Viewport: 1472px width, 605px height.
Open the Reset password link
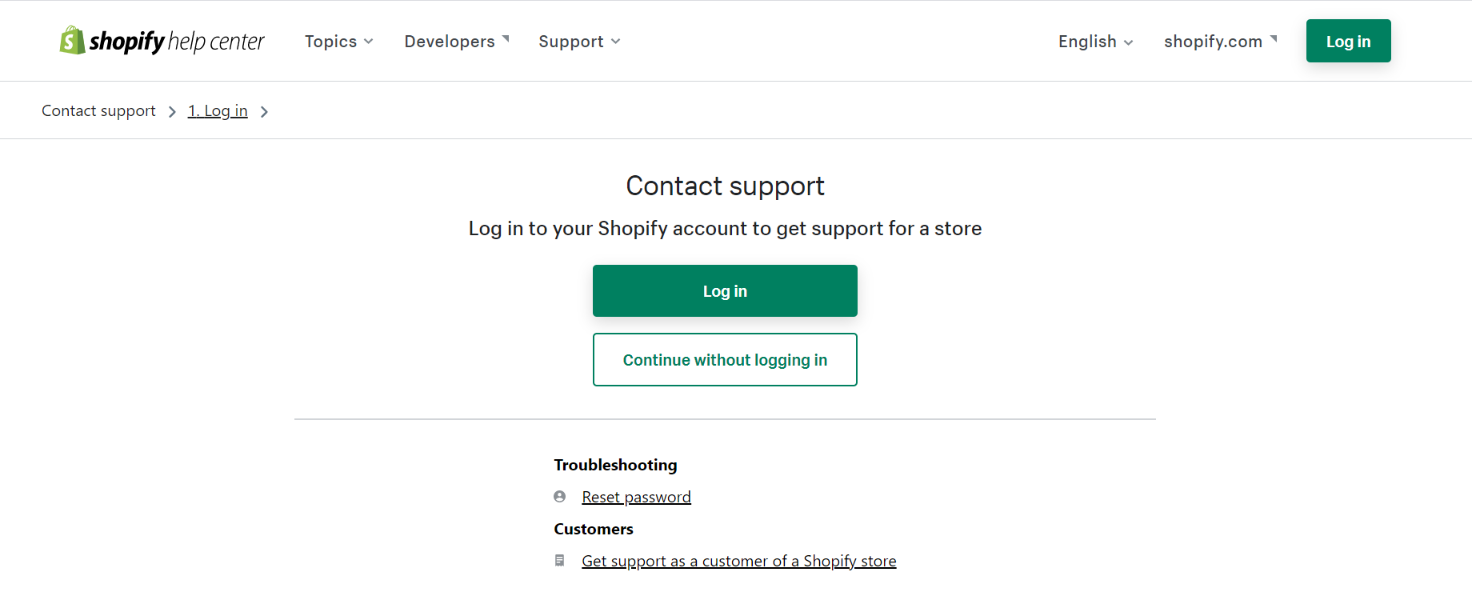point(636,497)
